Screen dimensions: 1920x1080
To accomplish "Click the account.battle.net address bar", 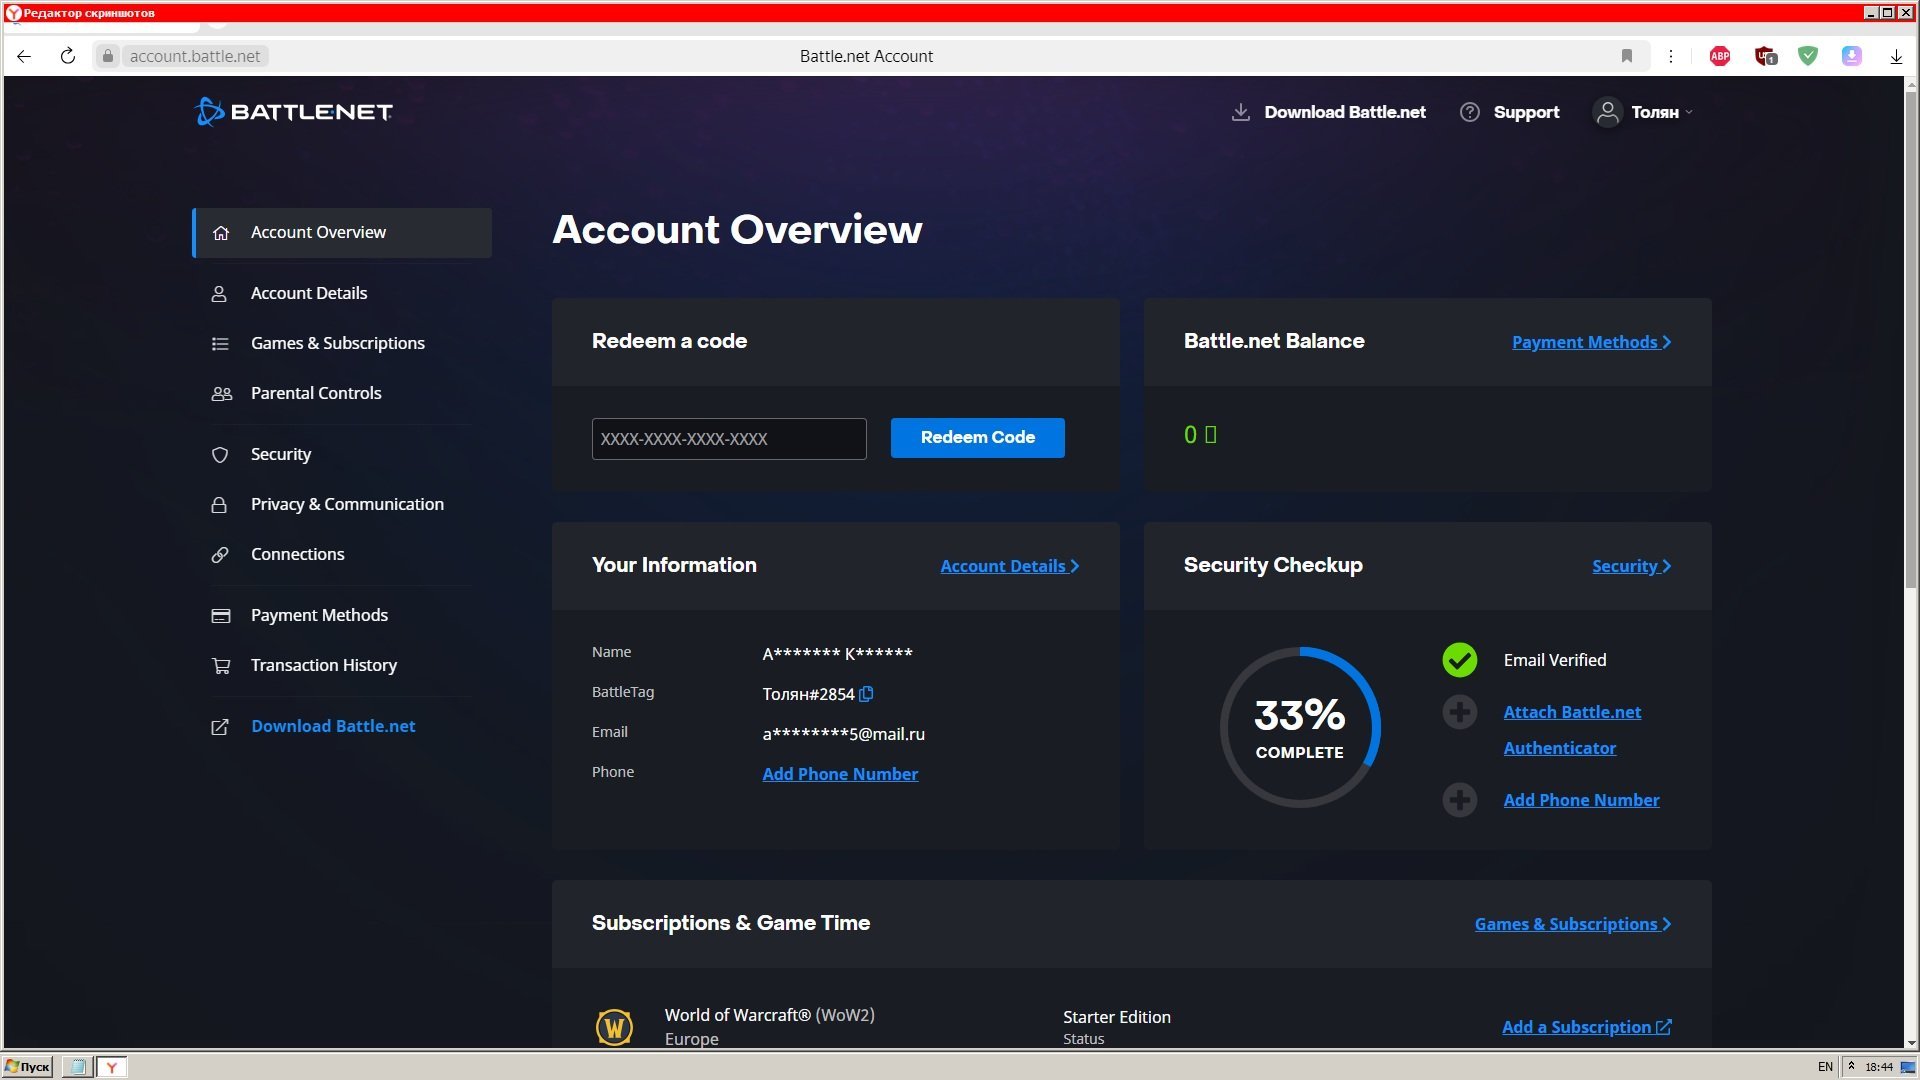I will 195,56.
